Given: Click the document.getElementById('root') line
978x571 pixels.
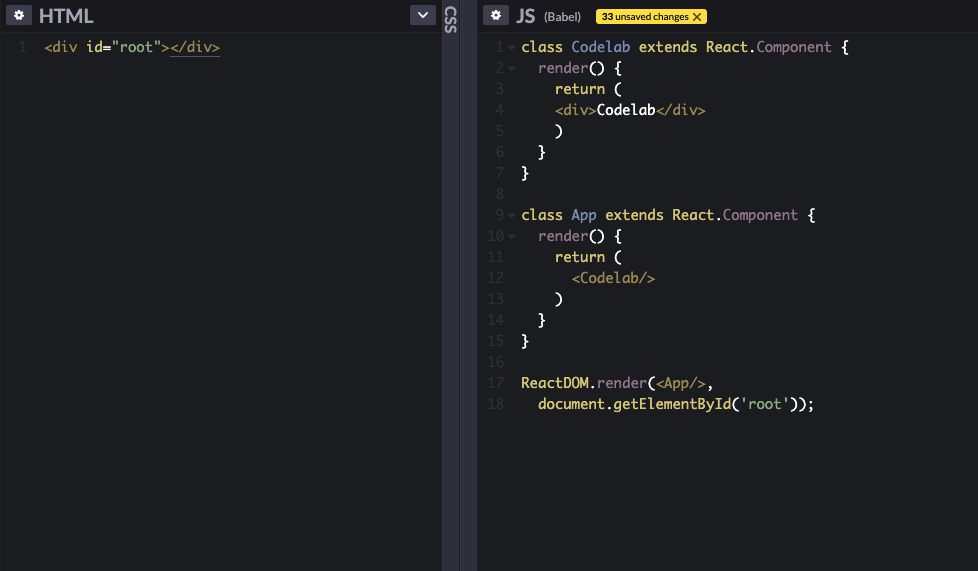Looking at the screenshot, I should [676, 404].
